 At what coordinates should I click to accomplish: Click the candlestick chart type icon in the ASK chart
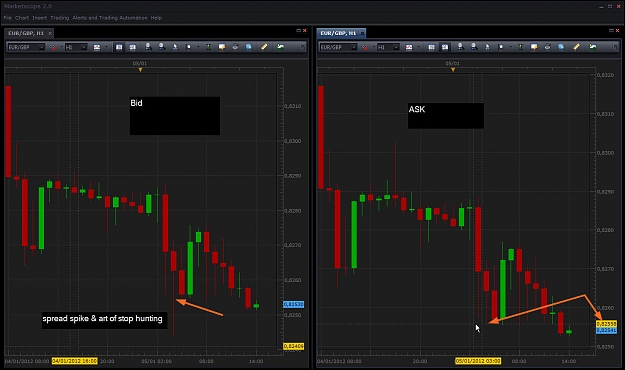click(x=409, y=47)
